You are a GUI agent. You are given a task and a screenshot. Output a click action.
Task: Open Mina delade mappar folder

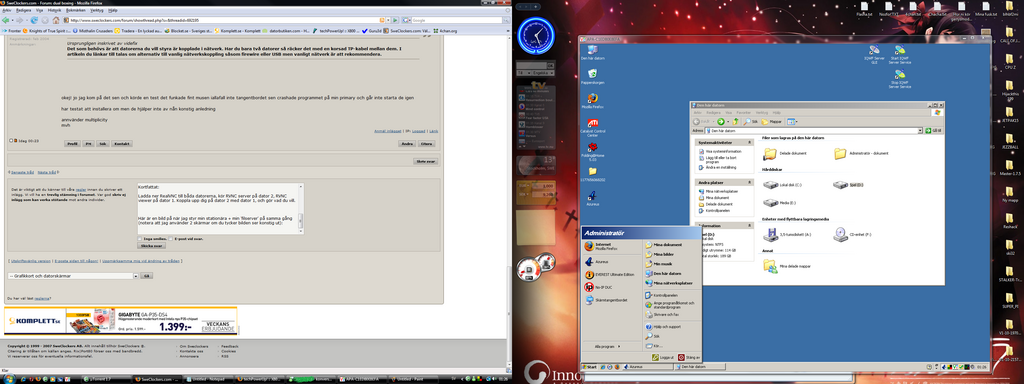coord(787,266)
